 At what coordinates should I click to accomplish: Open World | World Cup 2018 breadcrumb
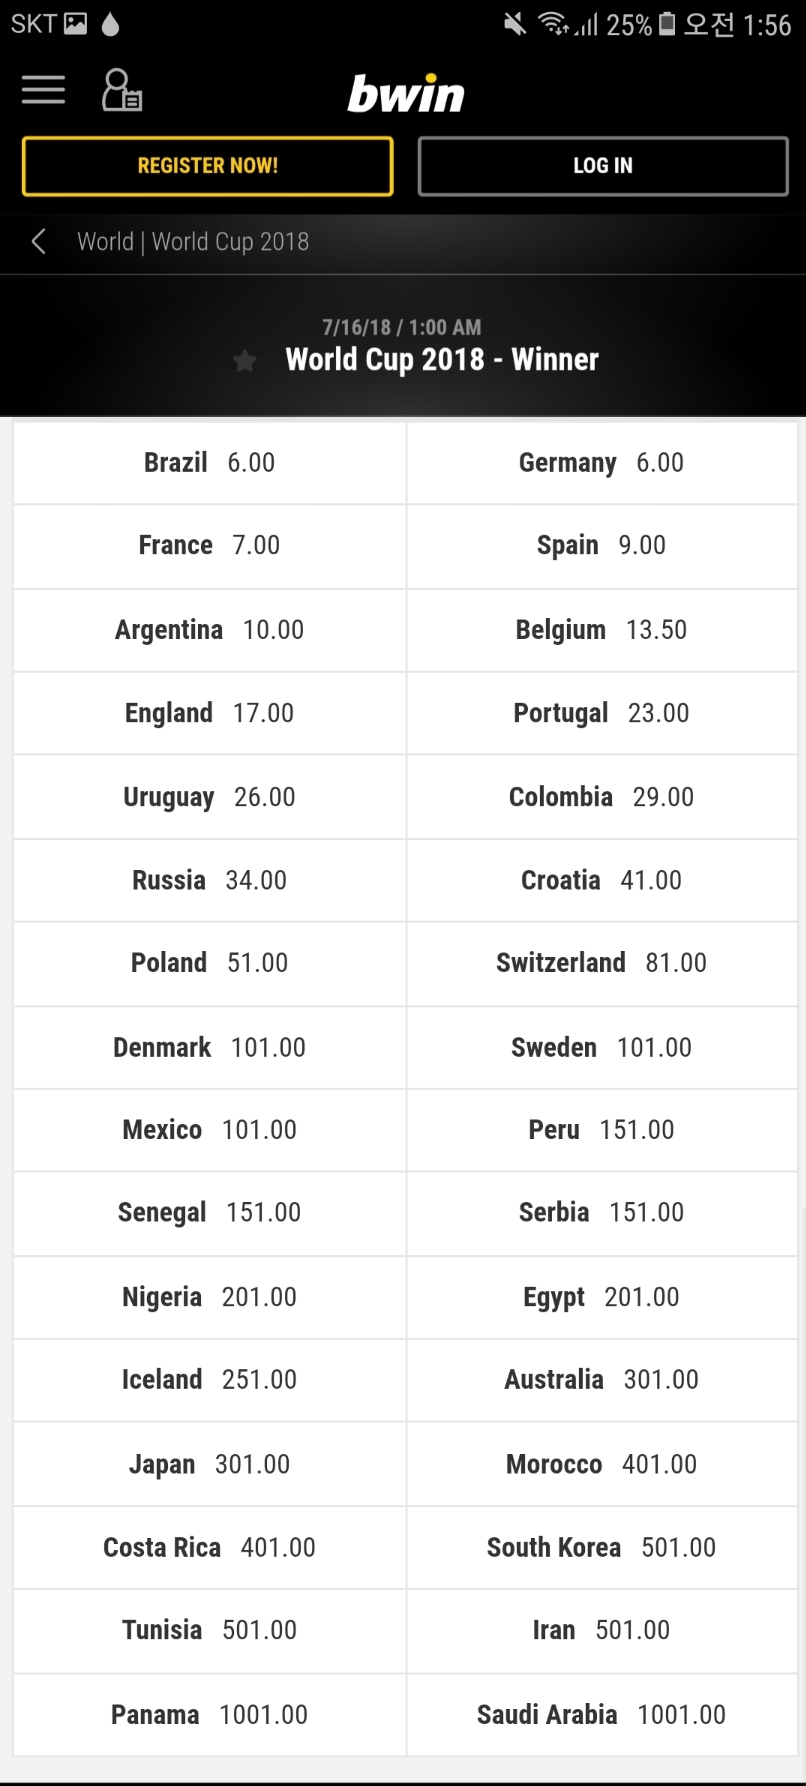pos(193,242)
